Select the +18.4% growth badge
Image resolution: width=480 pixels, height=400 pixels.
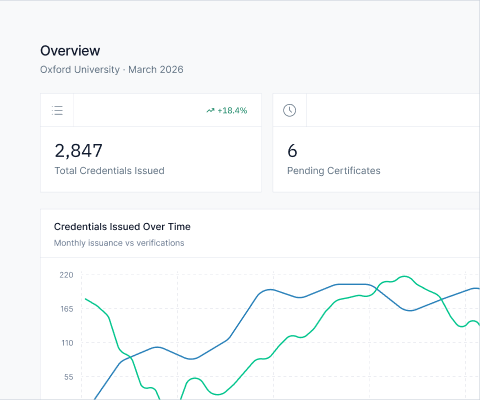click(227, 110)
